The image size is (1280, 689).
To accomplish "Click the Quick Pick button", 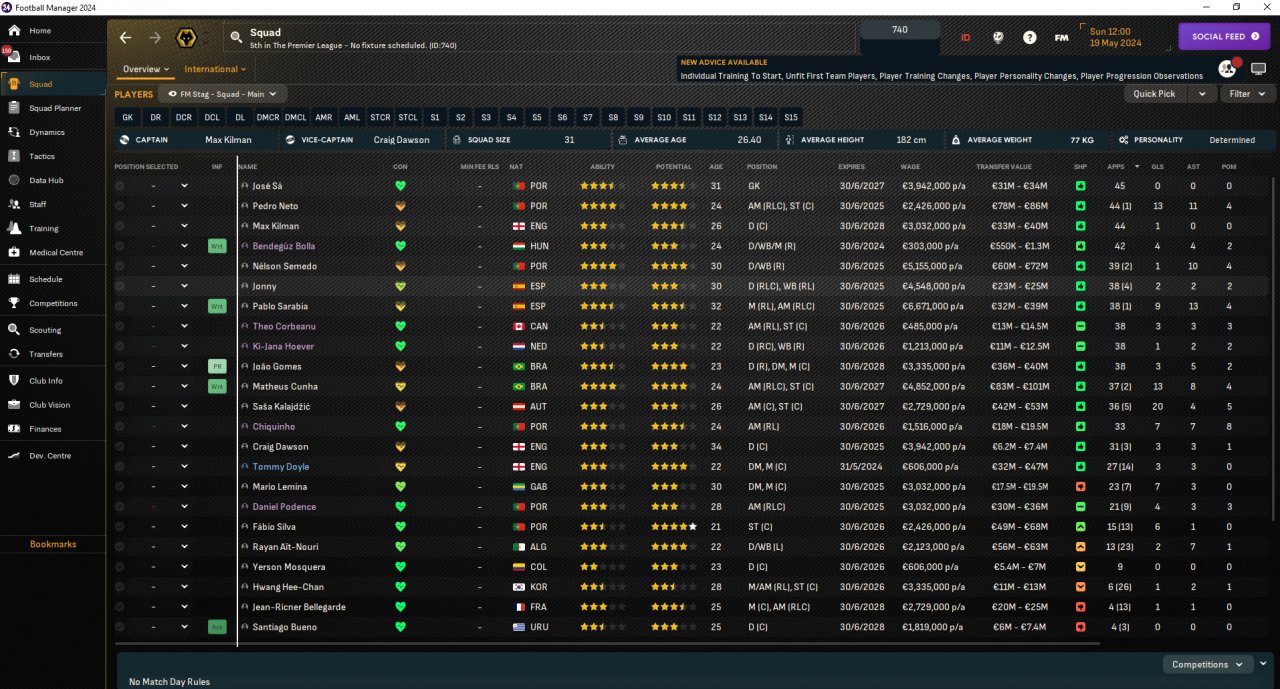I will click(x=1155, y=94).
